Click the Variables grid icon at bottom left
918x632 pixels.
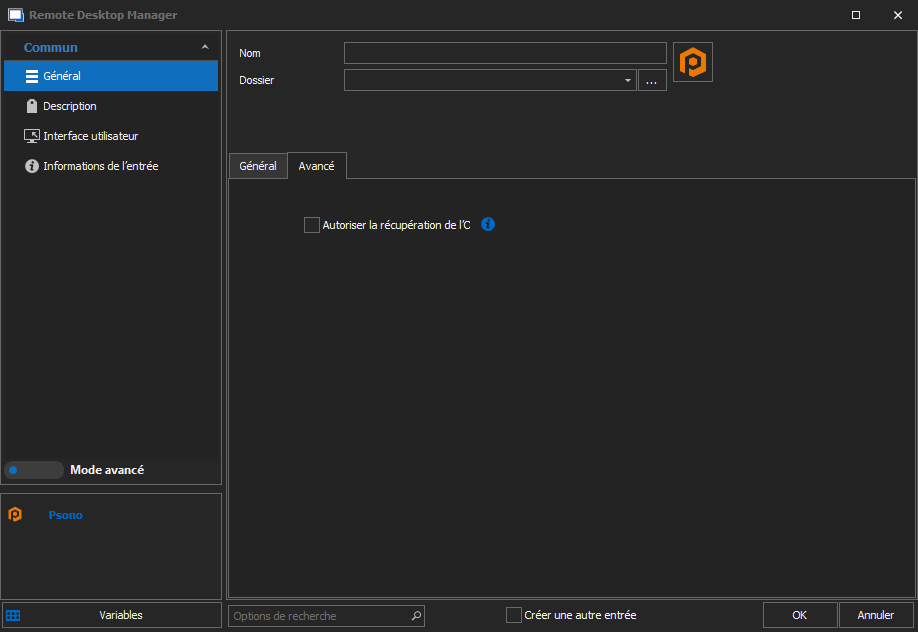[13, 615]
